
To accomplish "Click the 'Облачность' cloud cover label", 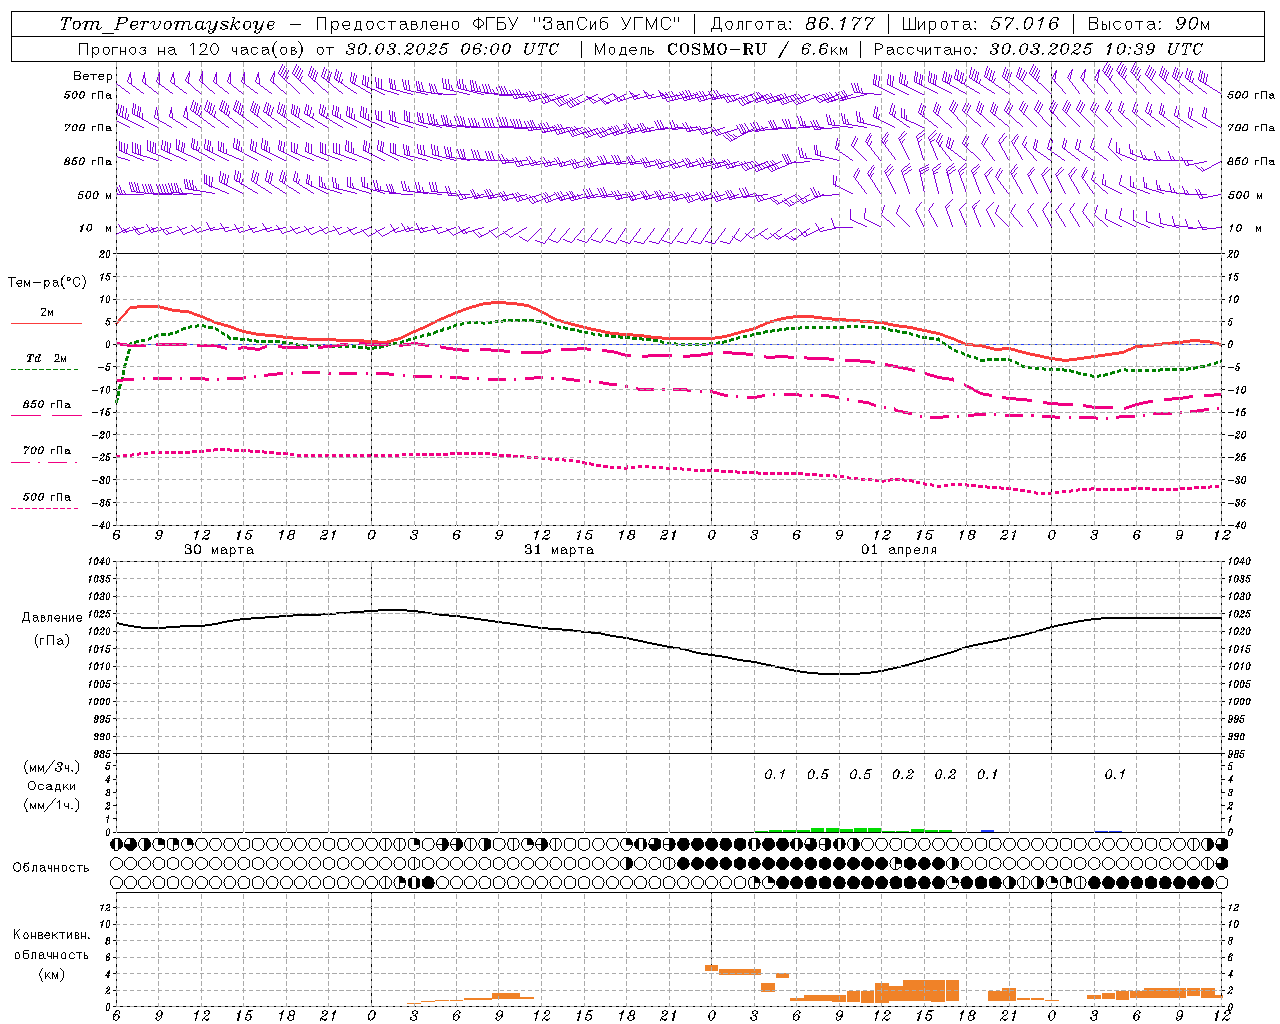I will (50, 868).
